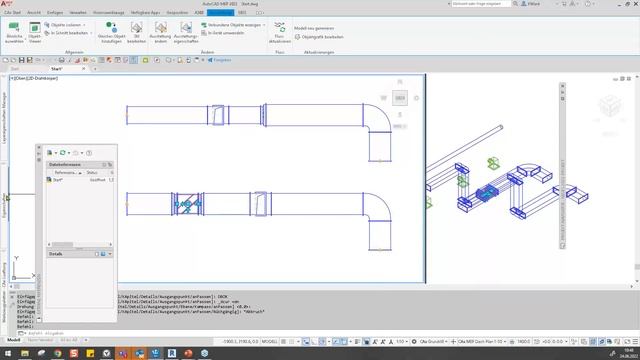Click the viewport label [Oben][2D-Drahtkörper]
Image resolution: width=640 pixels, height=360 pixels.
point(34,78)
